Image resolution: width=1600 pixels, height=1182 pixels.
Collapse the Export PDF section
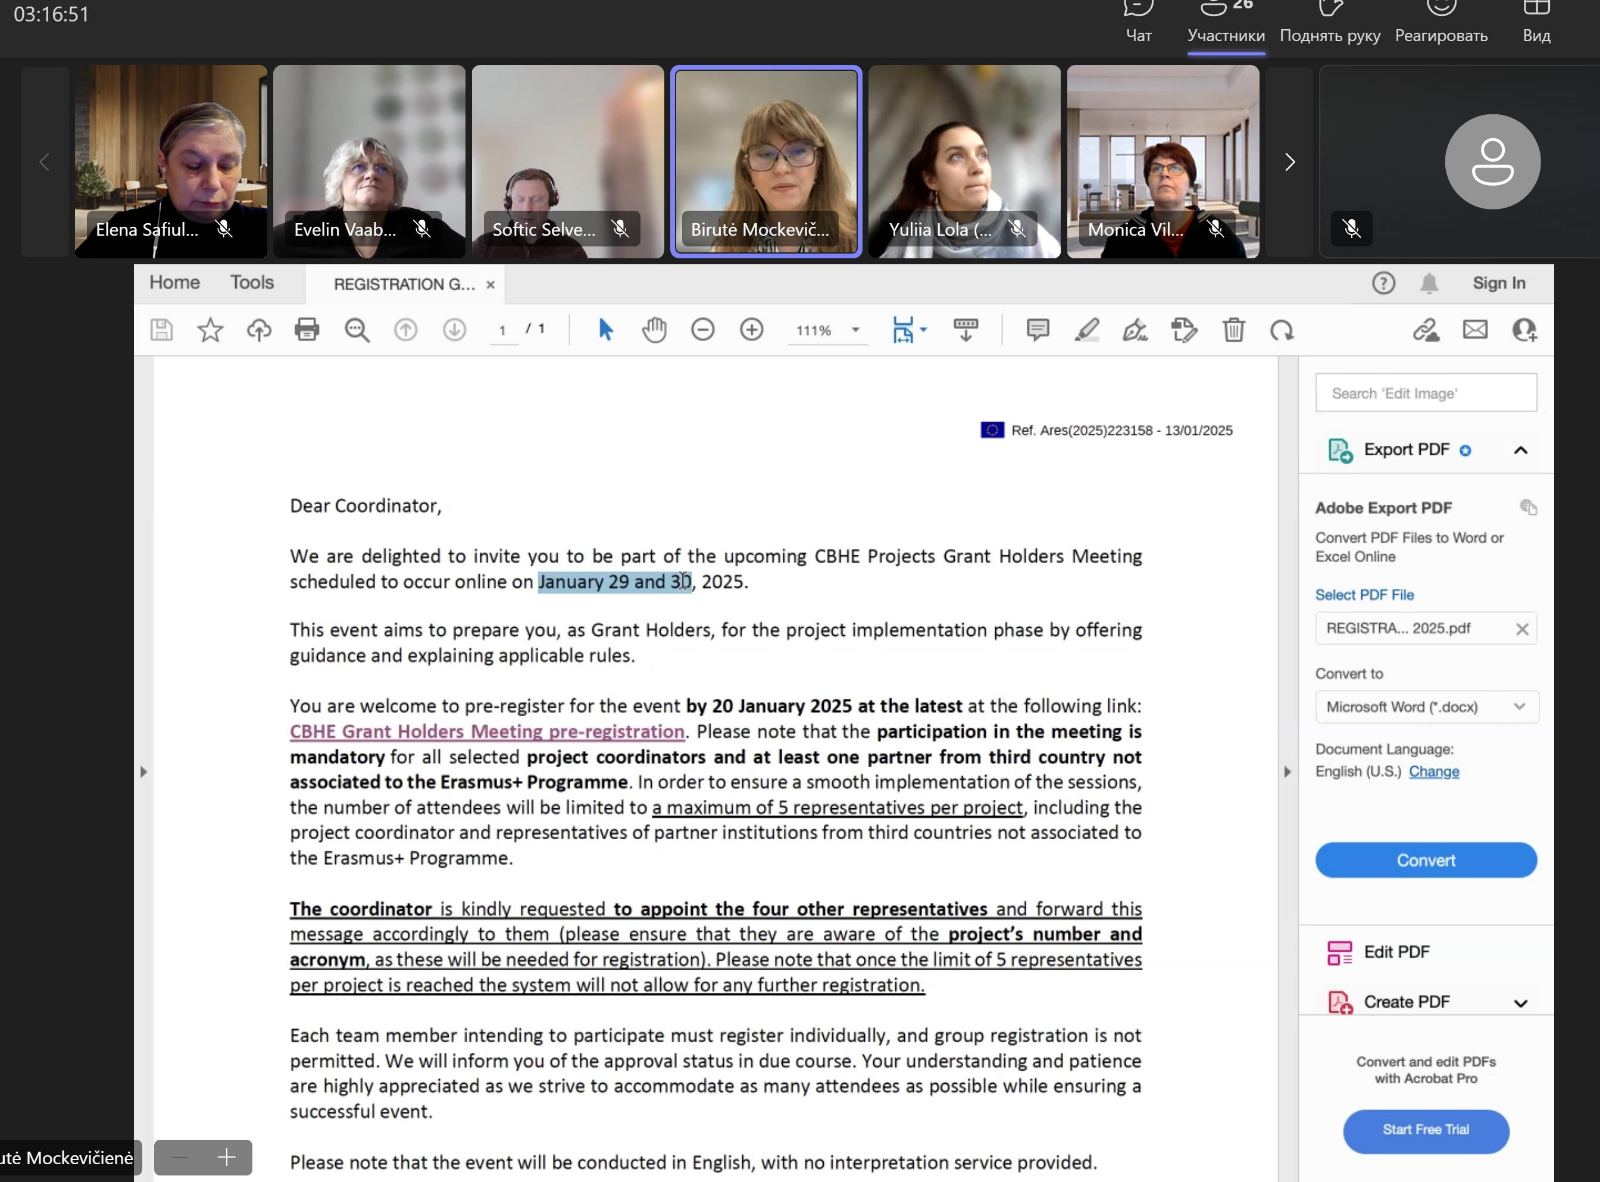pyautogui.click(x=1520, y=450)
